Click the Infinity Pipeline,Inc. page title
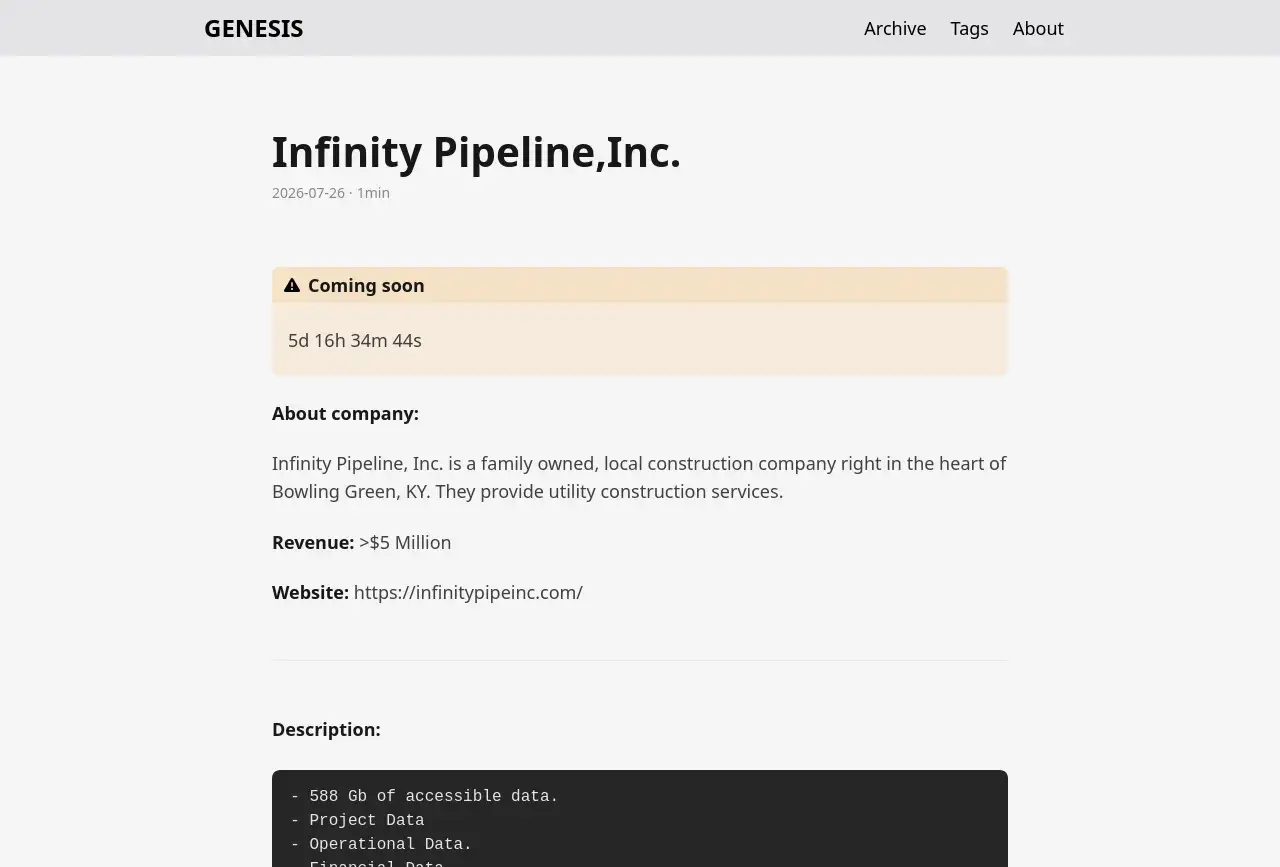This screenshot has height=867, width=1280. (476, 152)
